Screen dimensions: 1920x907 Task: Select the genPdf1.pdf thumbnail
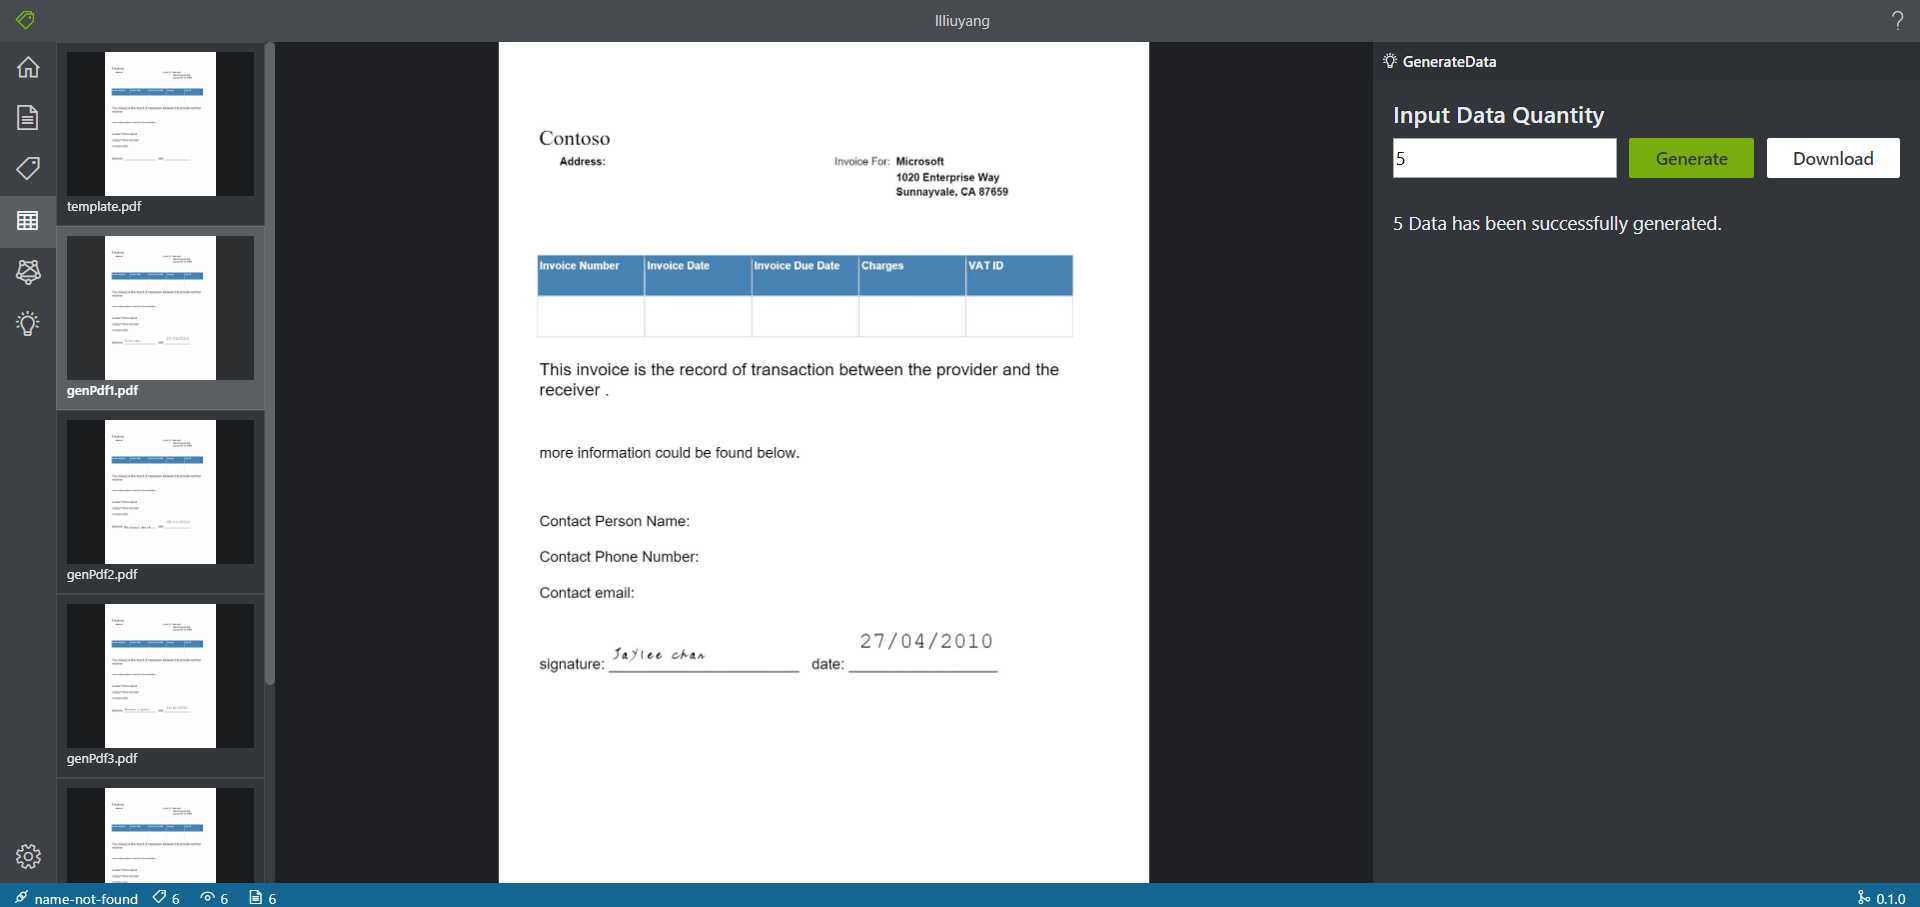(x=160, y=308)
